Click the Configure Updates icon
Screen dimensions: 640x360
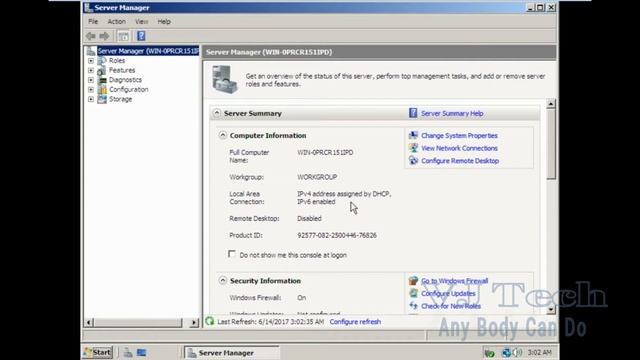click(x=413, y=293)
